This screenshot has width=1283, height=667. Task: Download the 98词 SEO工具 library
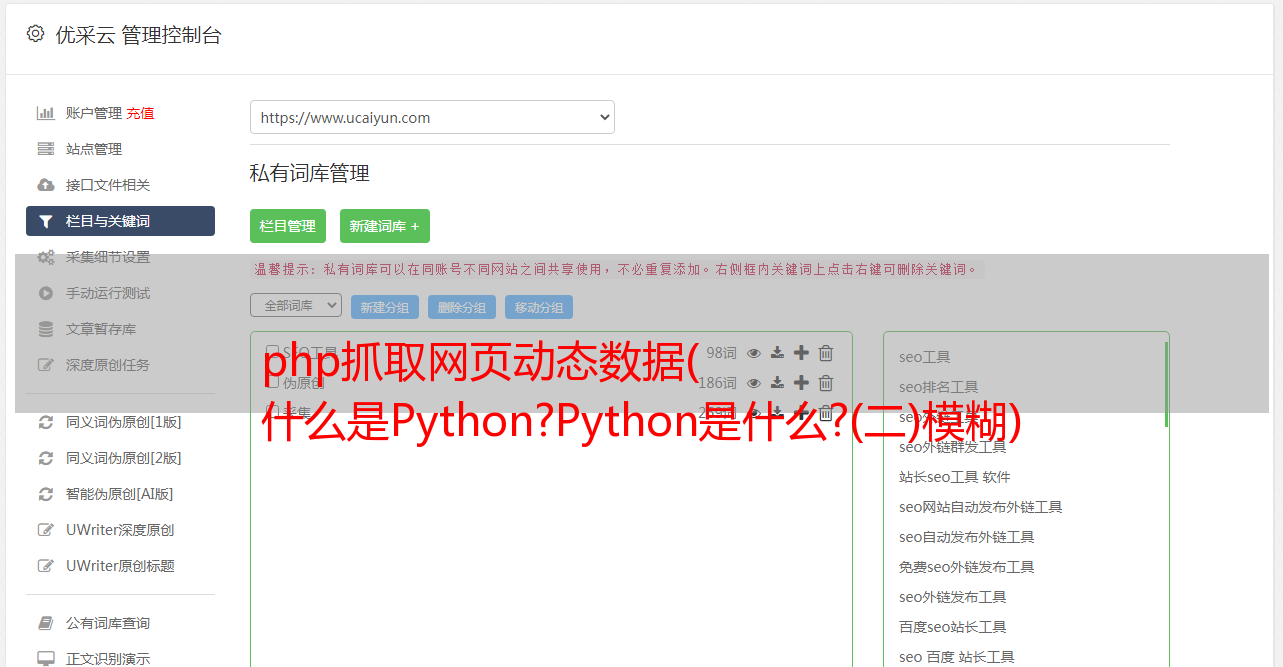coord(777,353)
